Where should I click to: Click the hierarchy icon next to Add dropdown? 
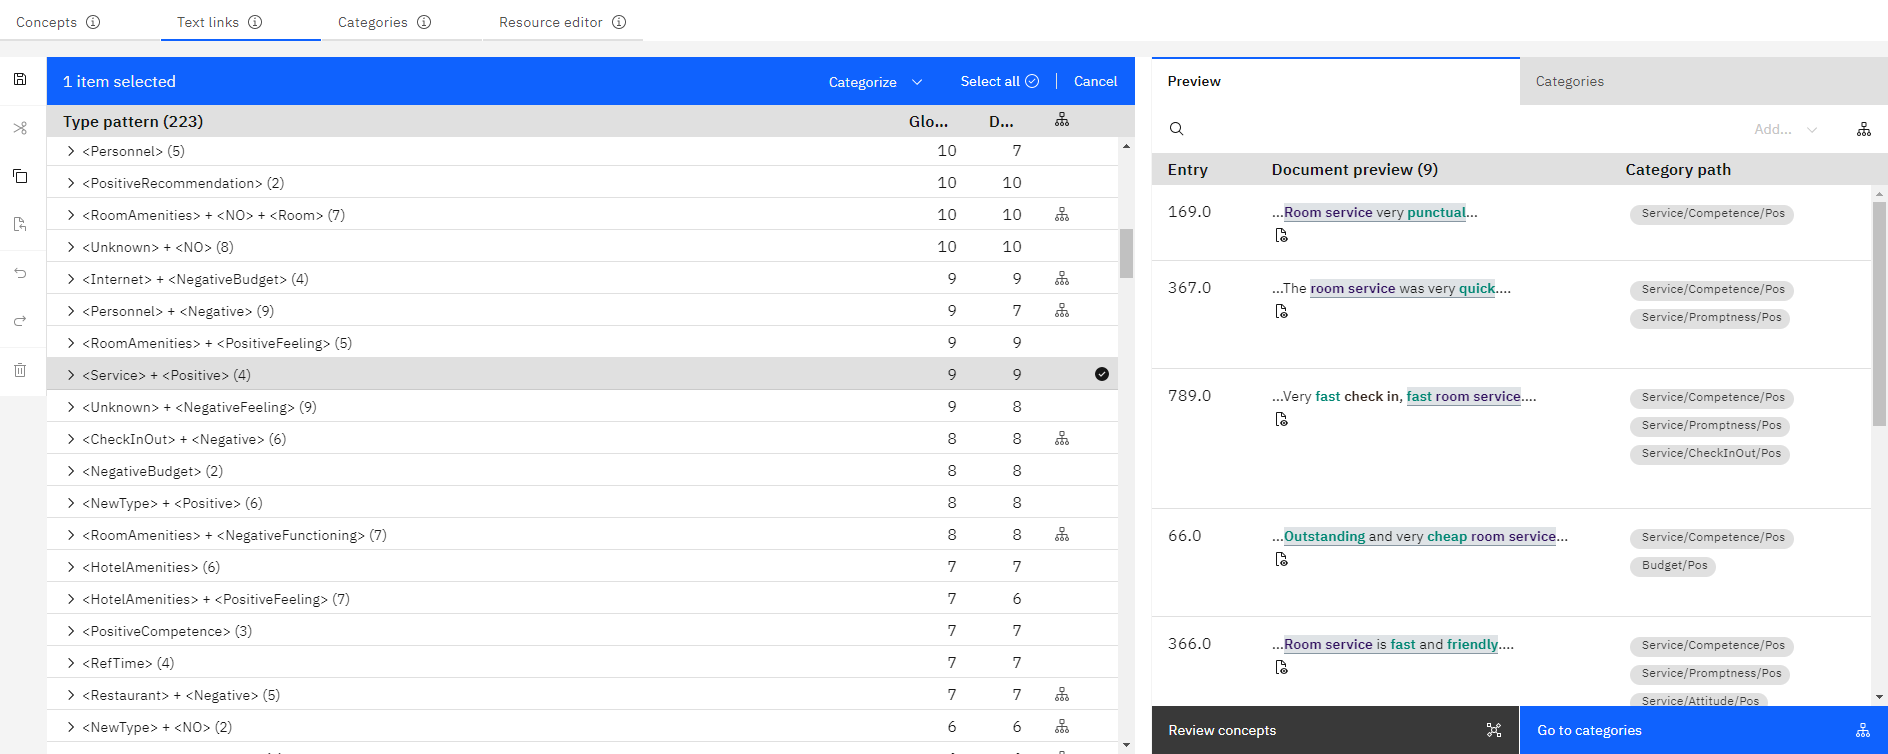[x=1864, y=129]
